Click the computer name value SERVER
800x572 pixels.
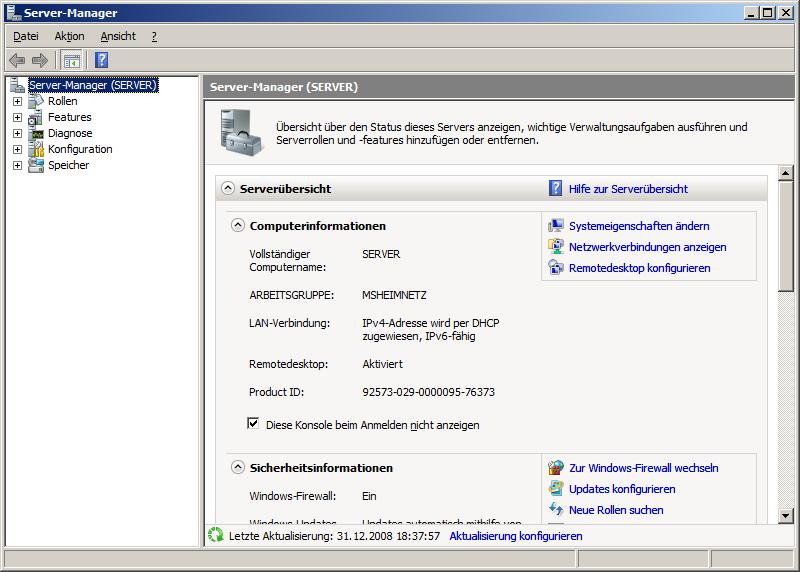tap(381, 254)
